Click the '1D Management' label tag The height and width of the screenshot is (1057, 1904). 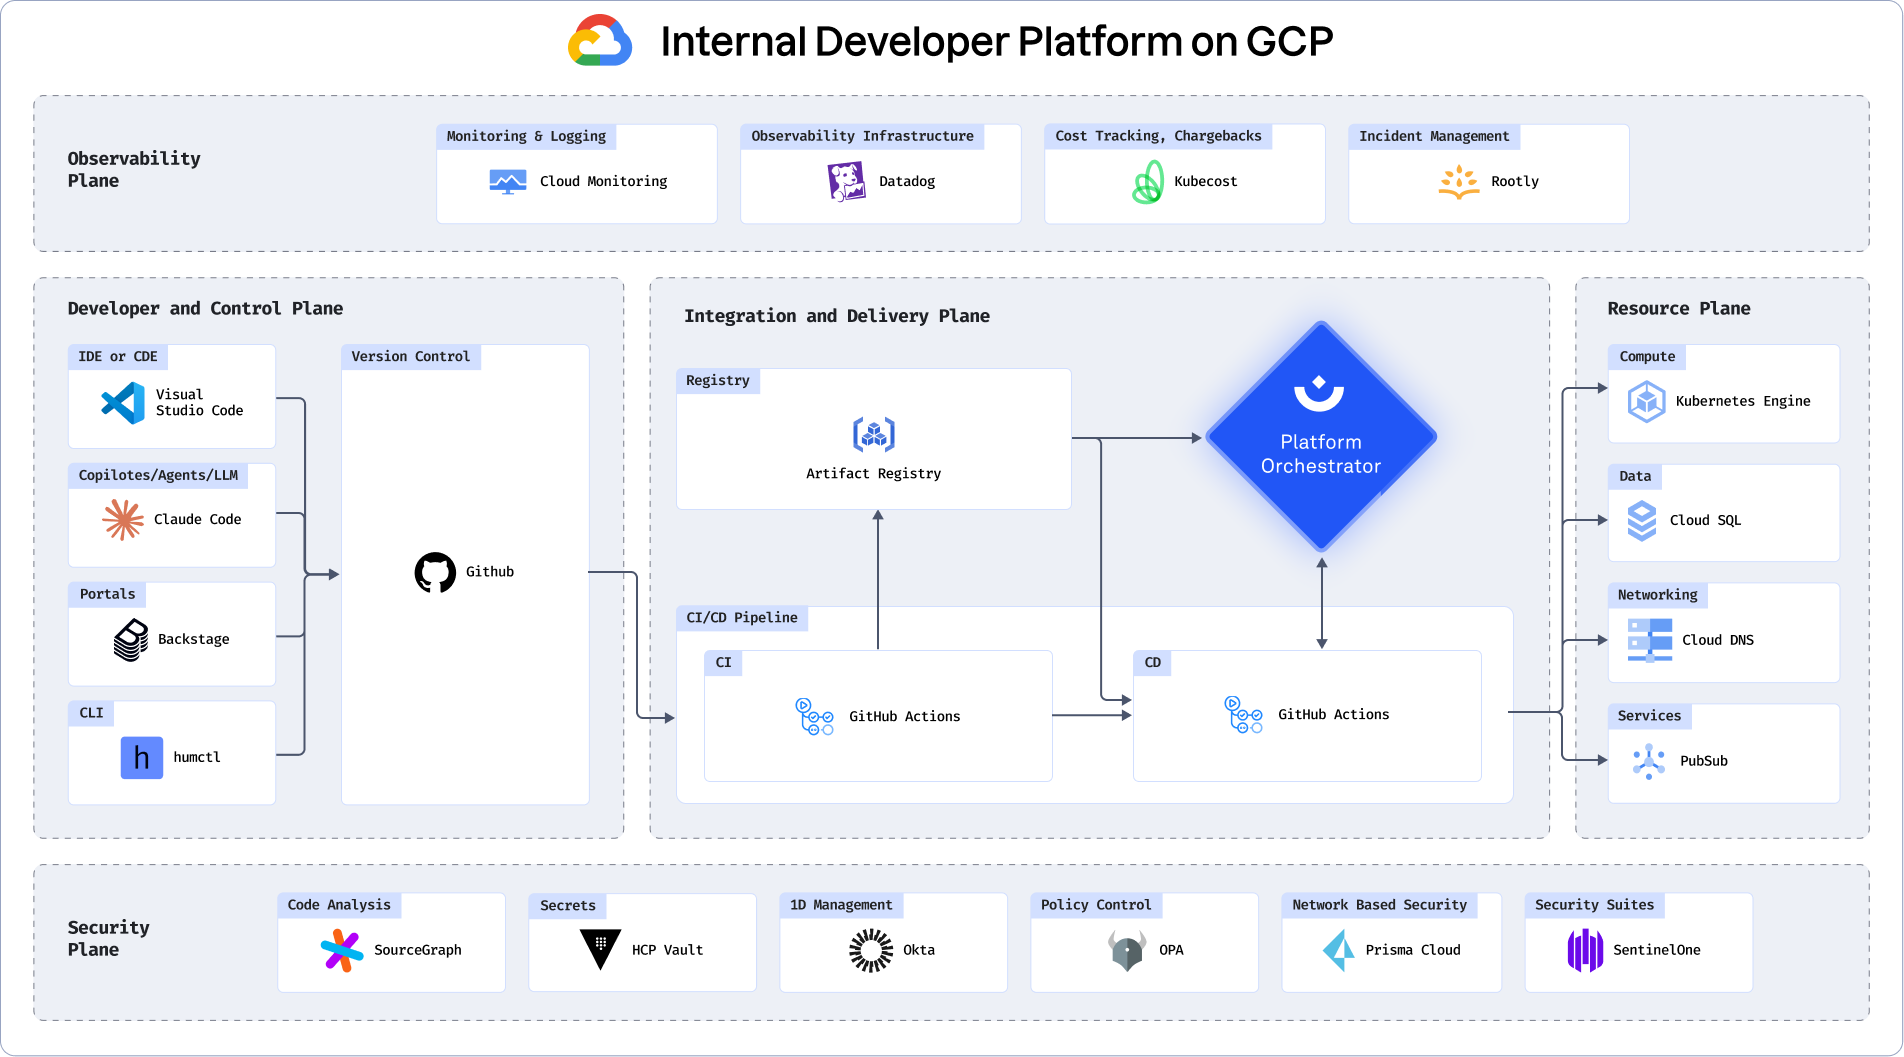(841, 905)
